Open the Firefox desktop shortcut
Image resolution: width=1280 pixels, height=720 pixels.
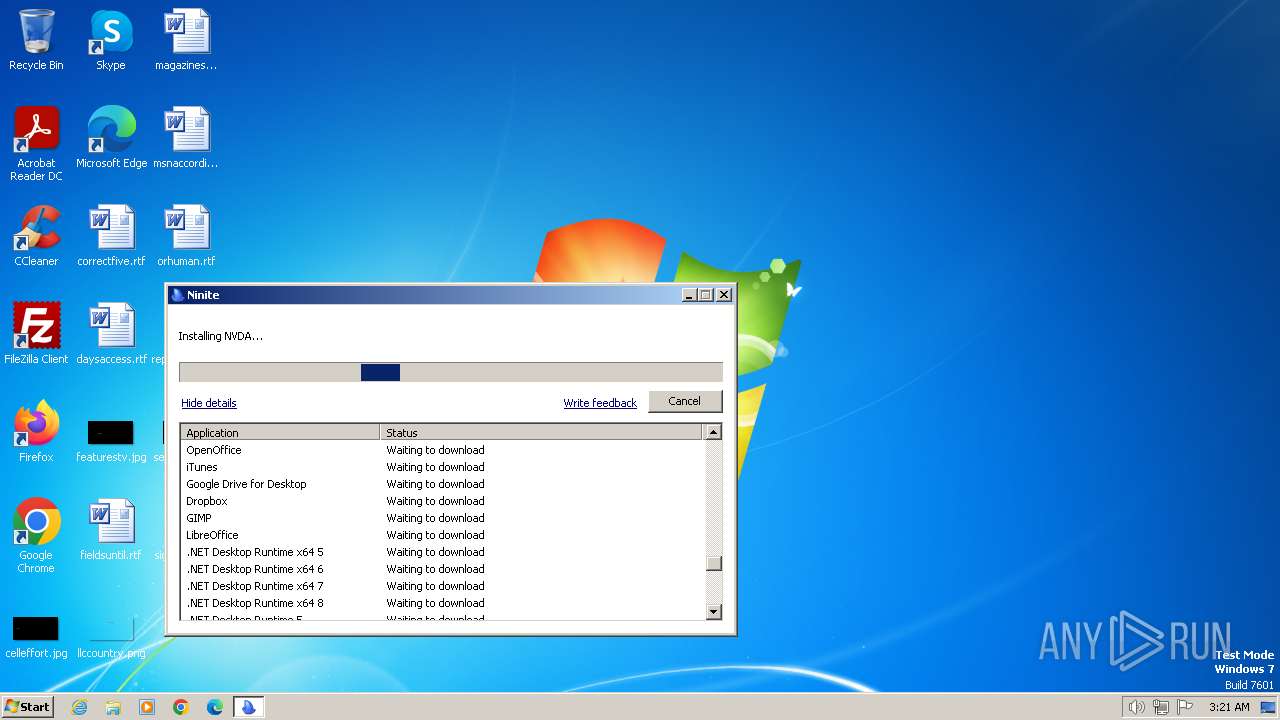(36, 432)
